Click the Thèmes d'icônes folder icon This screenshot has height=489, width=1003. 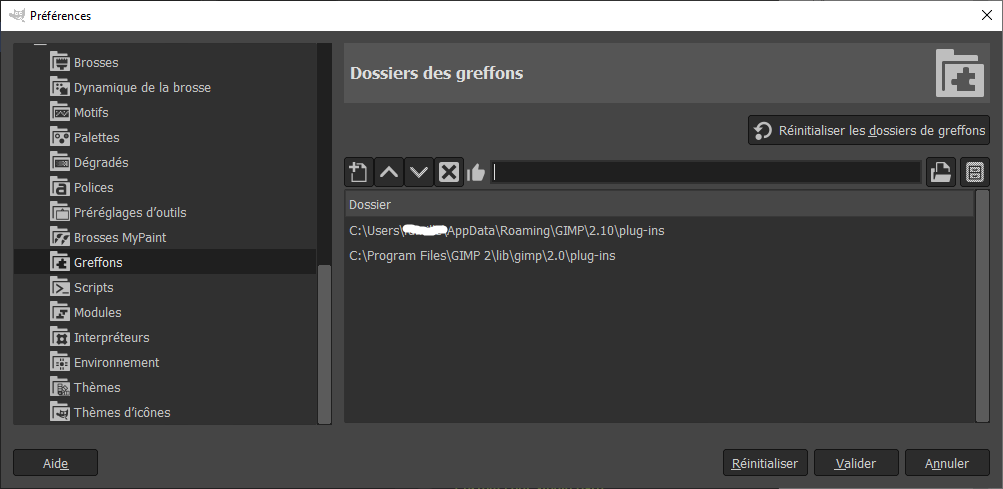tap(59, 412)
